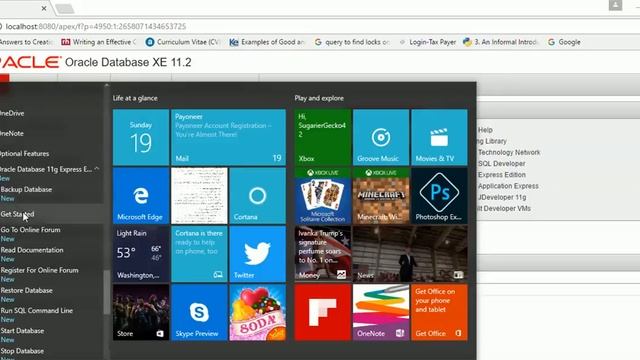Screen dimensions: 640x360
Task: Open 'Examples of Good' bookmark
Action: coord(267,42)
